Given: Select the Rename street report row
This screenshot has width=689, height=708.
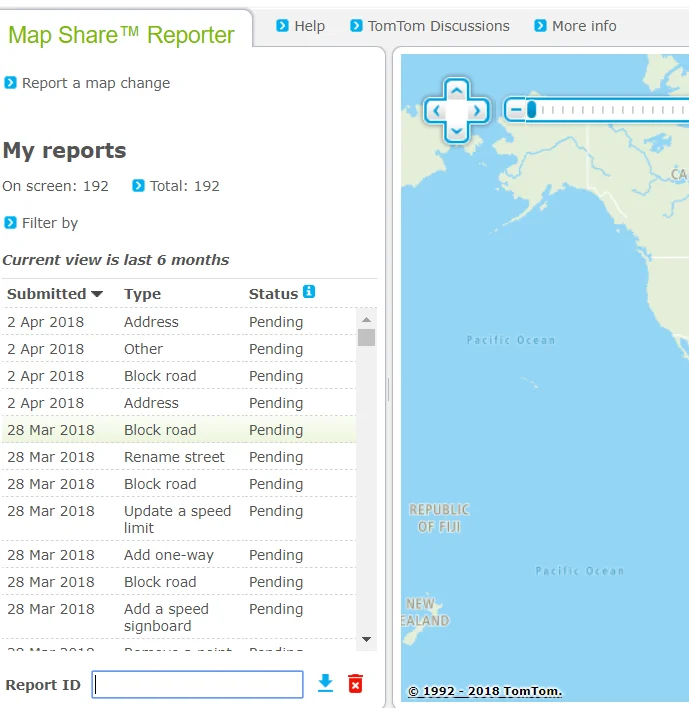Looking at the screenshot, I should pos(179,457).
